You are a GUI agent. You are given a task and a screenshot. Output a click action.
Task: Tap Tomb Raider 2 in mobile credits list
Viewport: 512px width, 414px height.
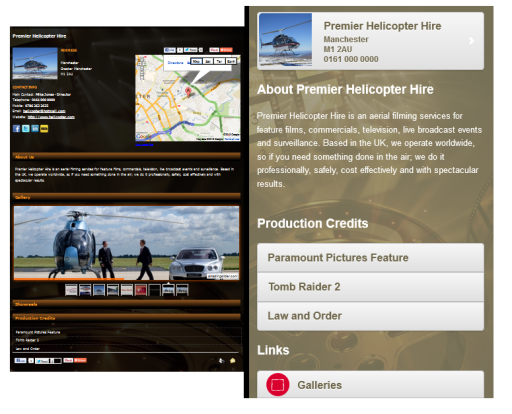370,287
